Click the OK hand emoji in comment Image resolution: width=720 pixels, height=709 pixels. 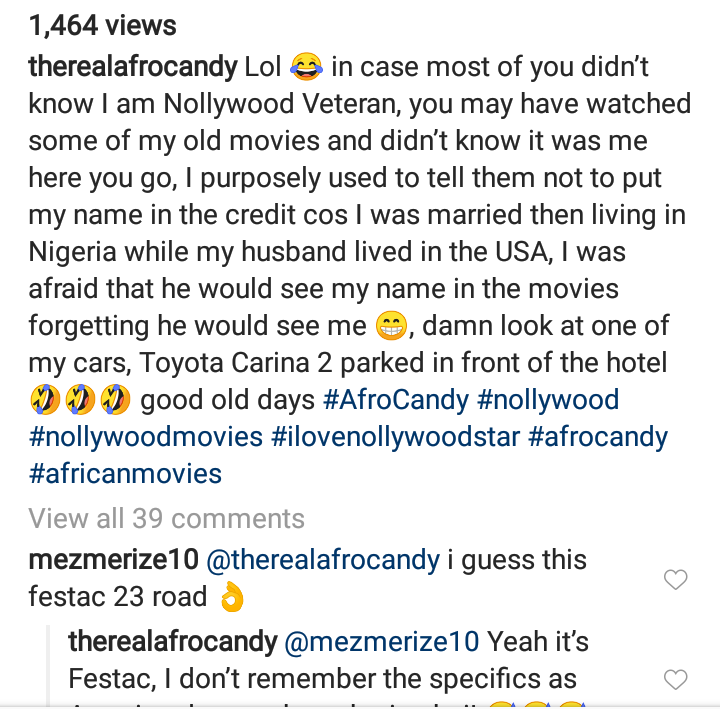tap(230, 598)
